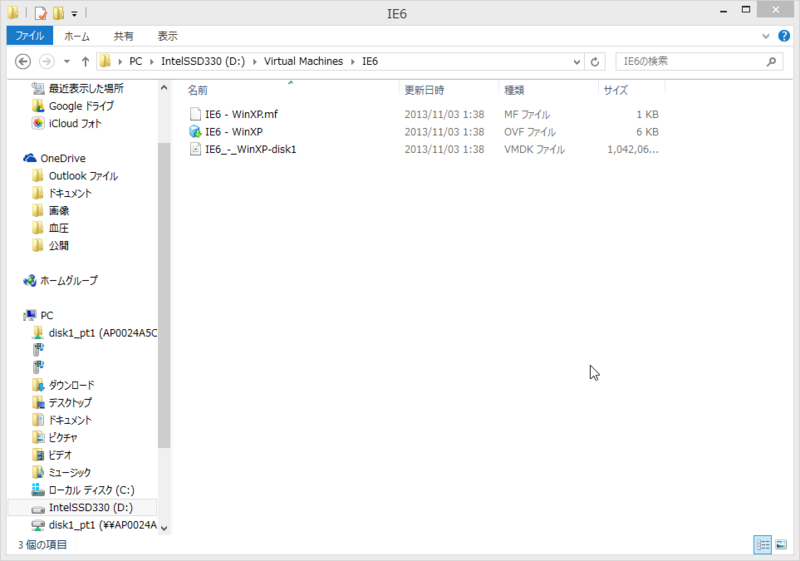Expand the arrow after PC breadcrumb
This screenshot has height=561, width=800.
pyautogui.click(x=152, y=62)
